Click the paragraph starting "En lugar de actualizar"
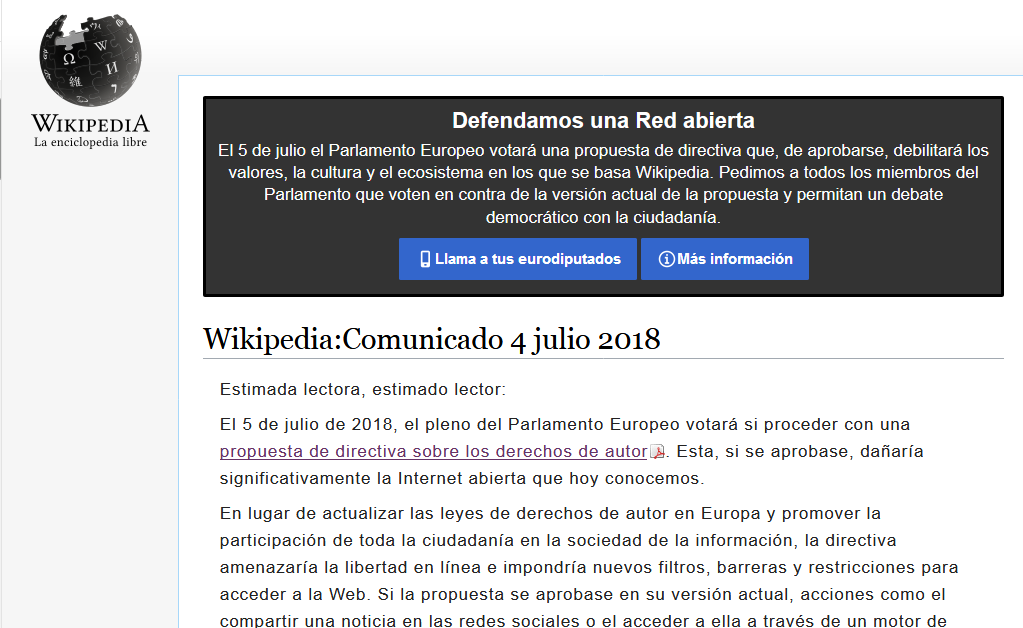The height and width of the screenshot is (628, 1023). [x=549, y=514]
